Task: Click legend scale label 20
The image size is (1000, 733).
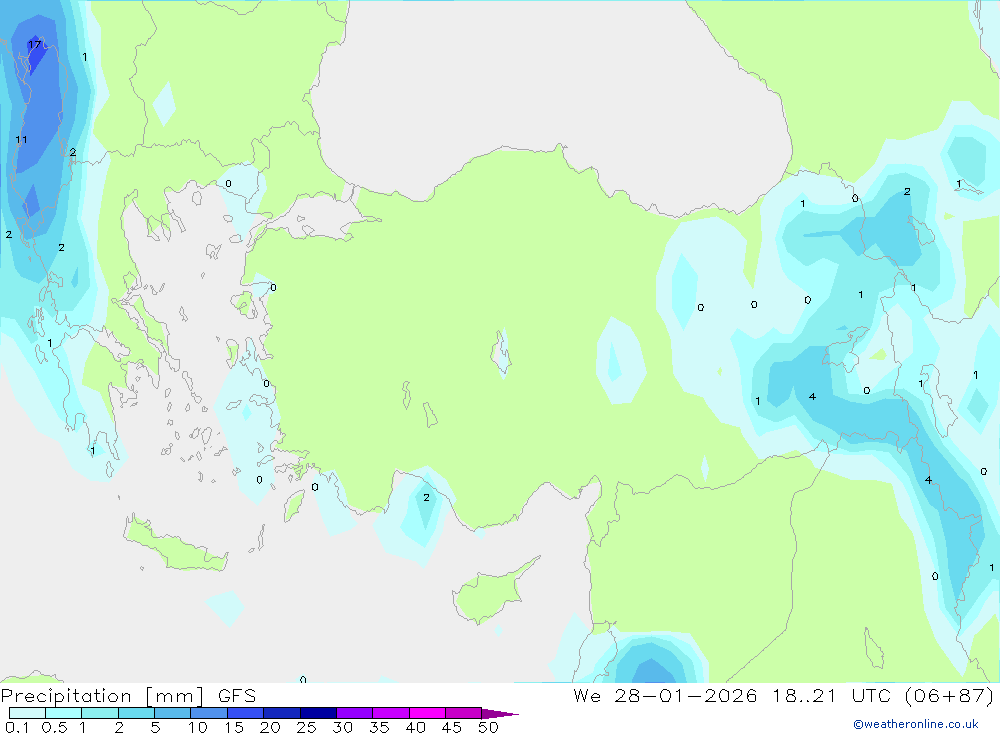Action: coord(270,727)
